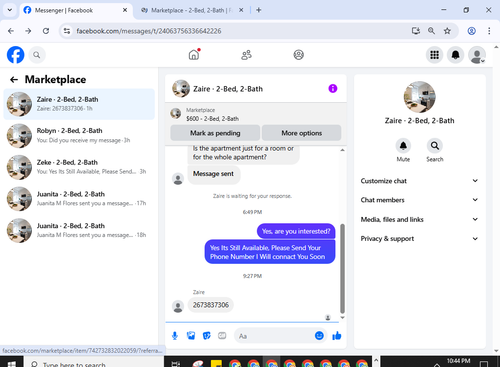Click the 'Message sent' bubble

pyautogui.click(x=213, y=174)
